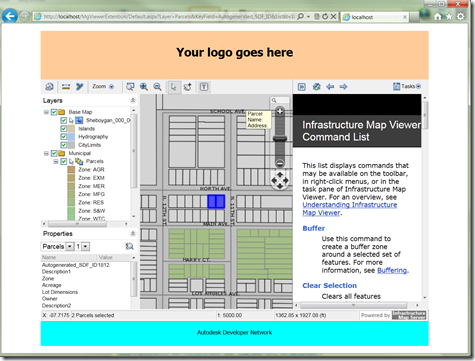Screen dimensions: 475x361
Task: Toggle the Sheboygan raster layer checkbox
Action: click(63, 120)
